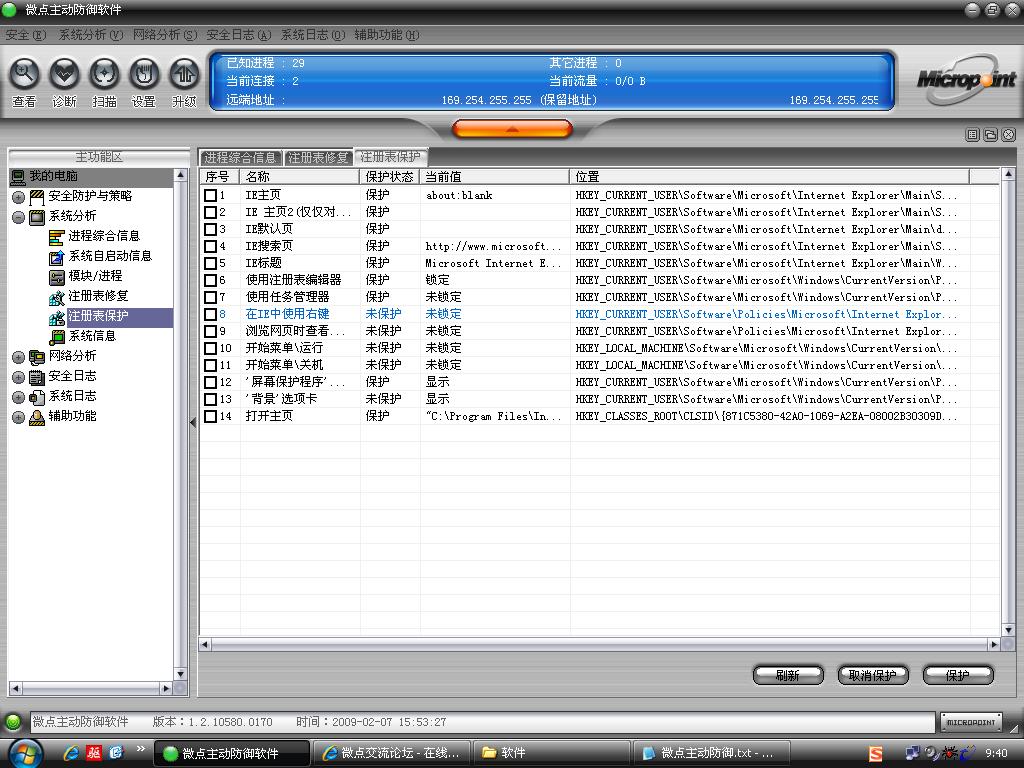Collapse the 系统分析 tree node
This screenshot has height=768, width=1024.
18,217
